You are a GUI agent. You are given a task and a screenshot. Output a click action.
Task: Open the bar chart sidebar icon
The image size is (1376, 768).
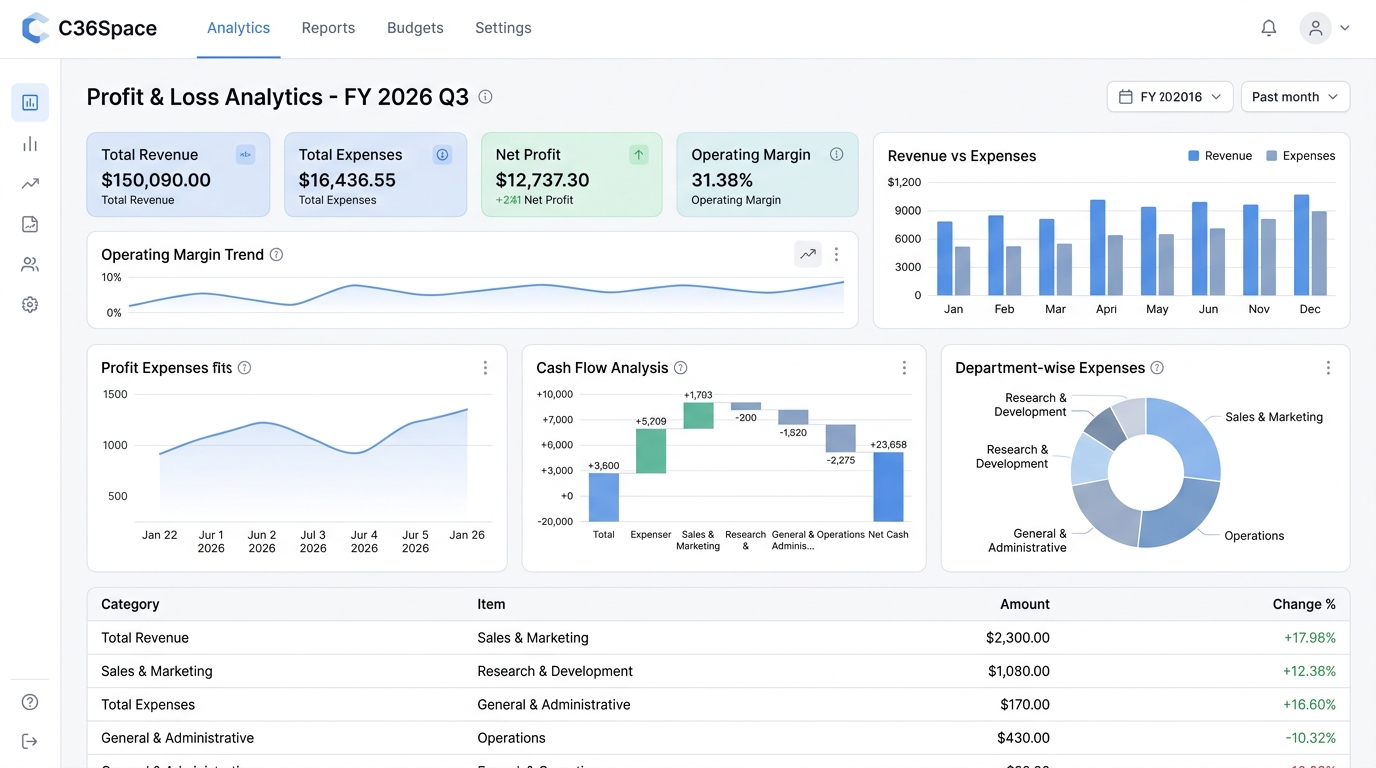[x=30, y=144]
